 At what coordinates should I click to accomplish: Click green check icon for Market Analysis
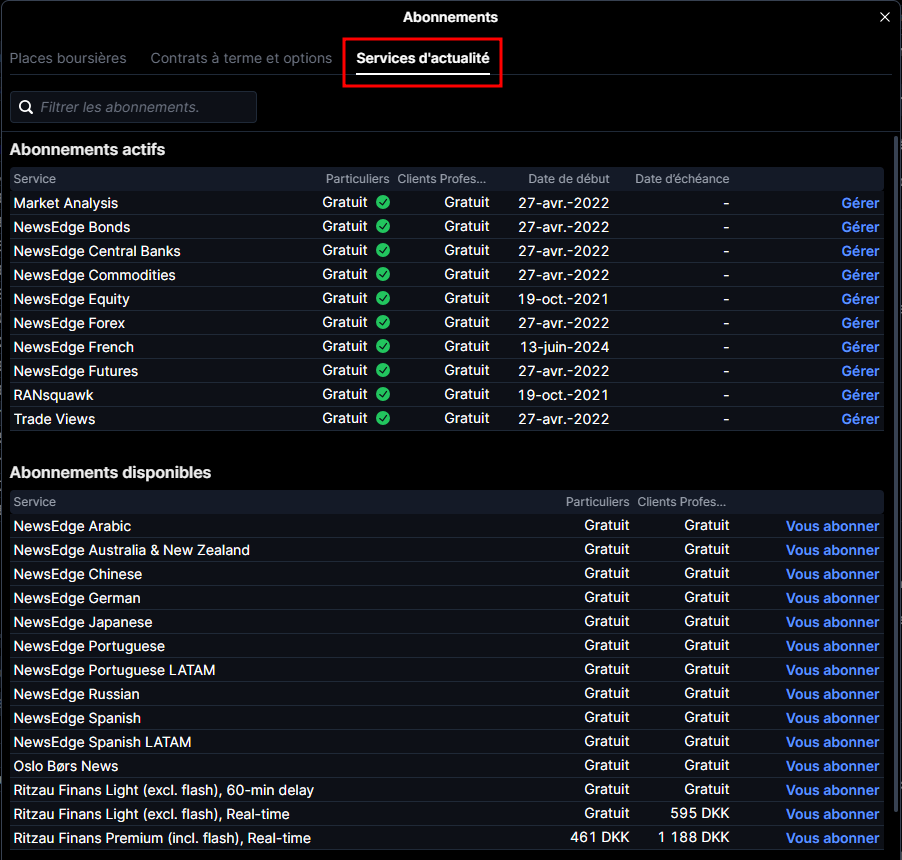point(383,202)
